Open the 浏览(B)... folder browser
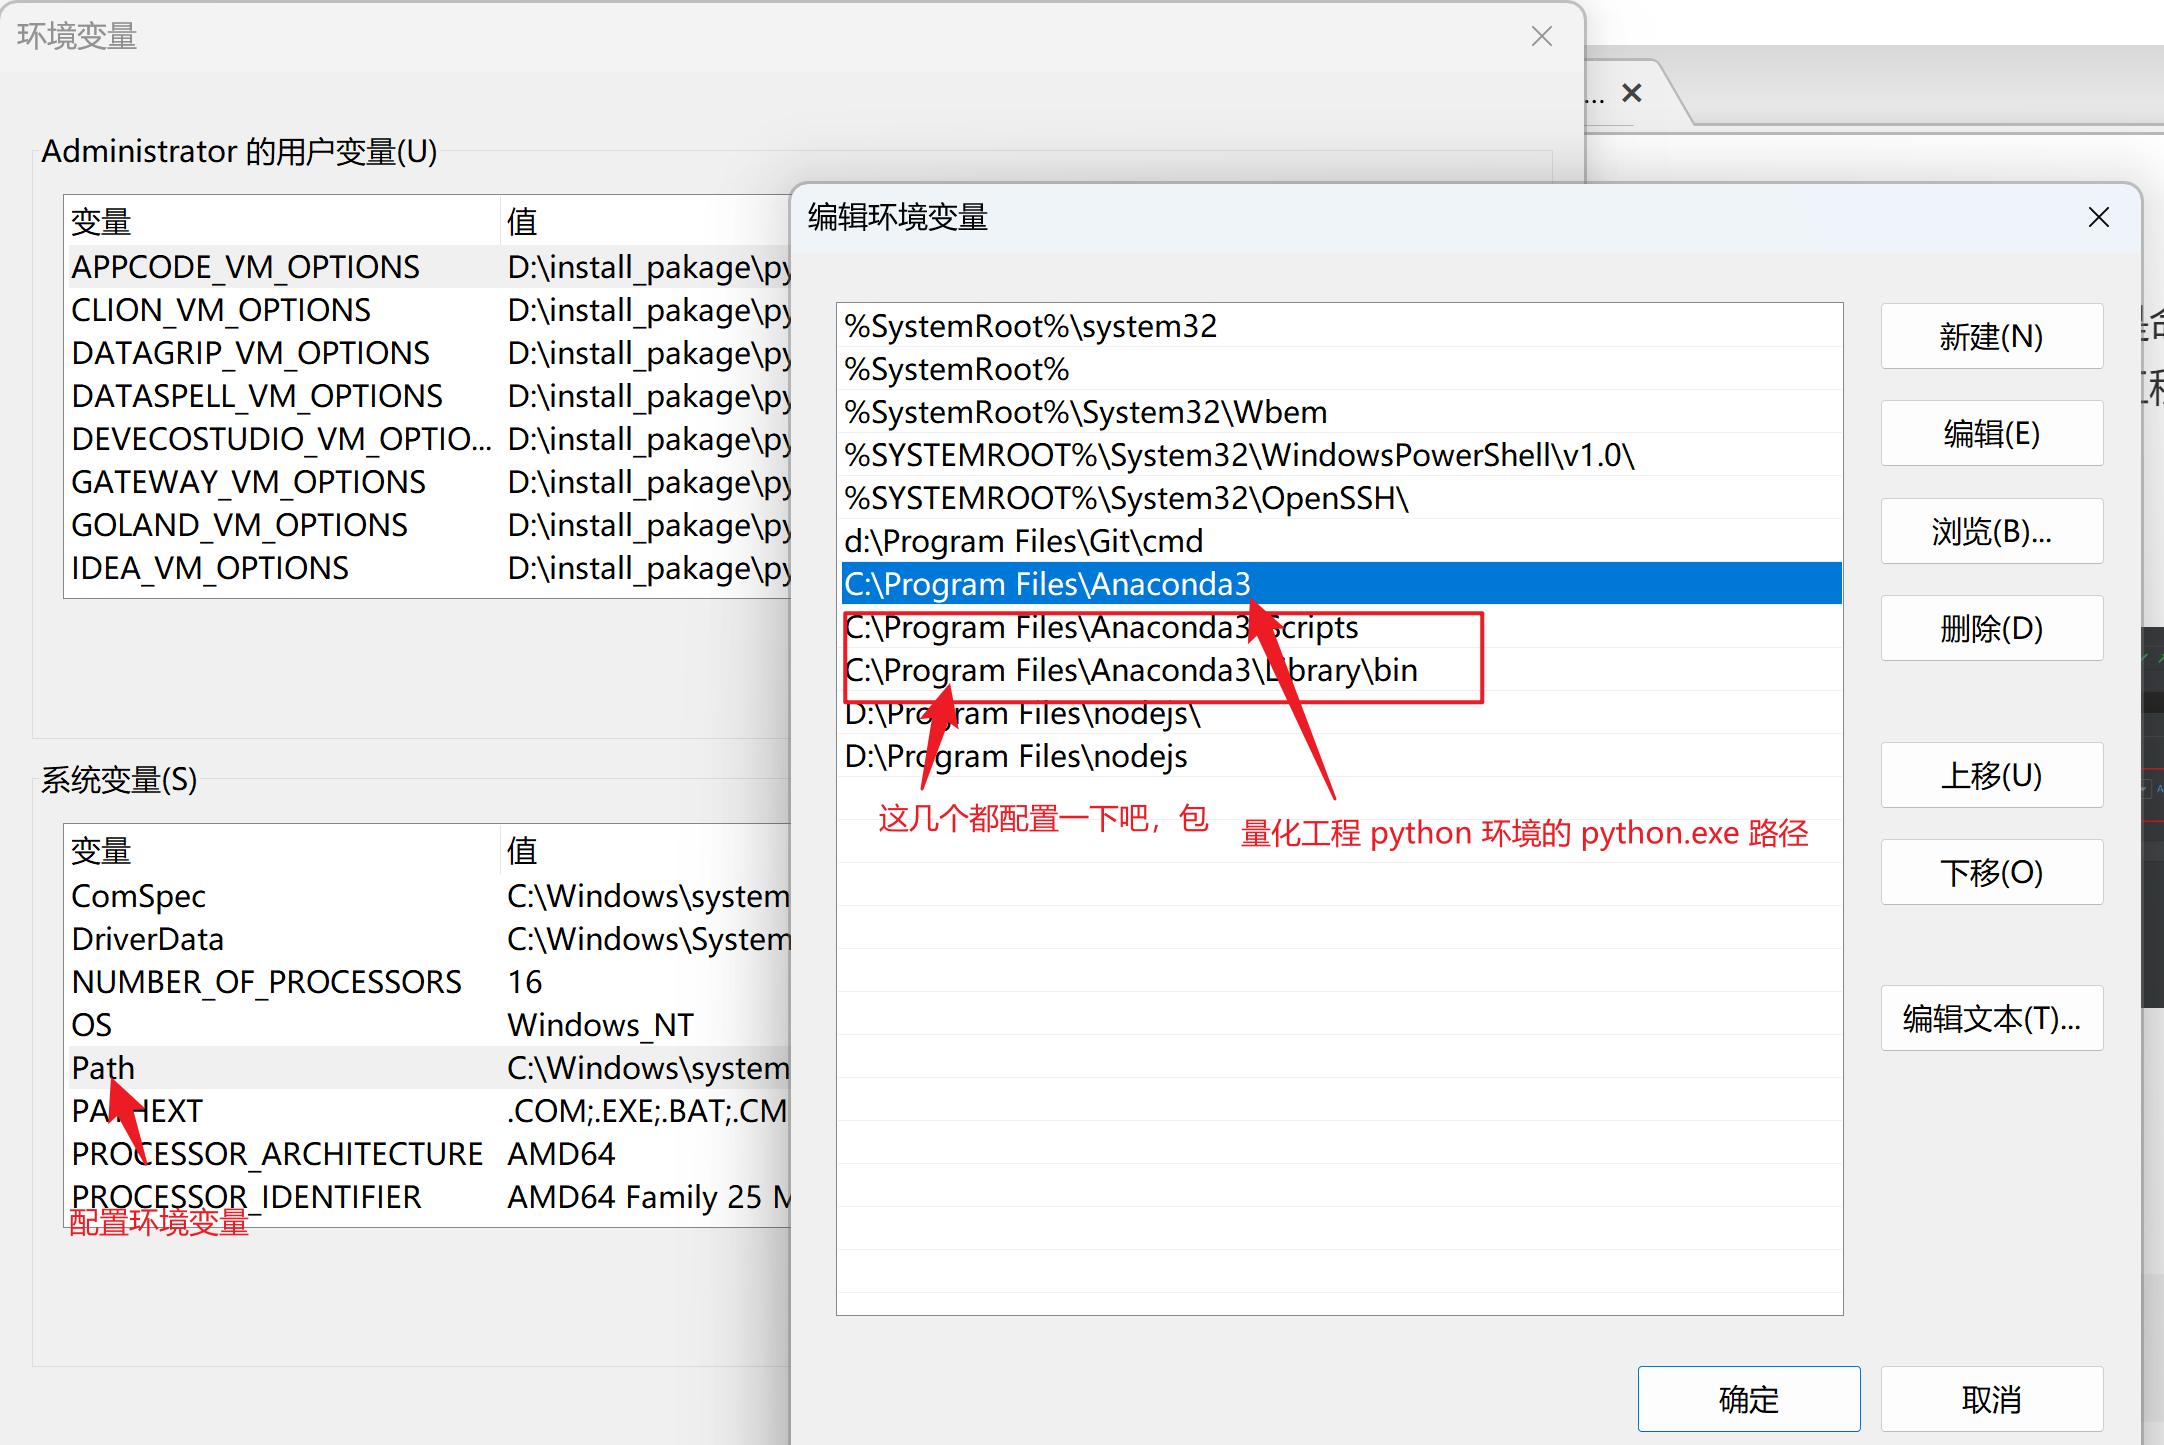Viewport: 2164px width, 1445px height. (1990, 531)
